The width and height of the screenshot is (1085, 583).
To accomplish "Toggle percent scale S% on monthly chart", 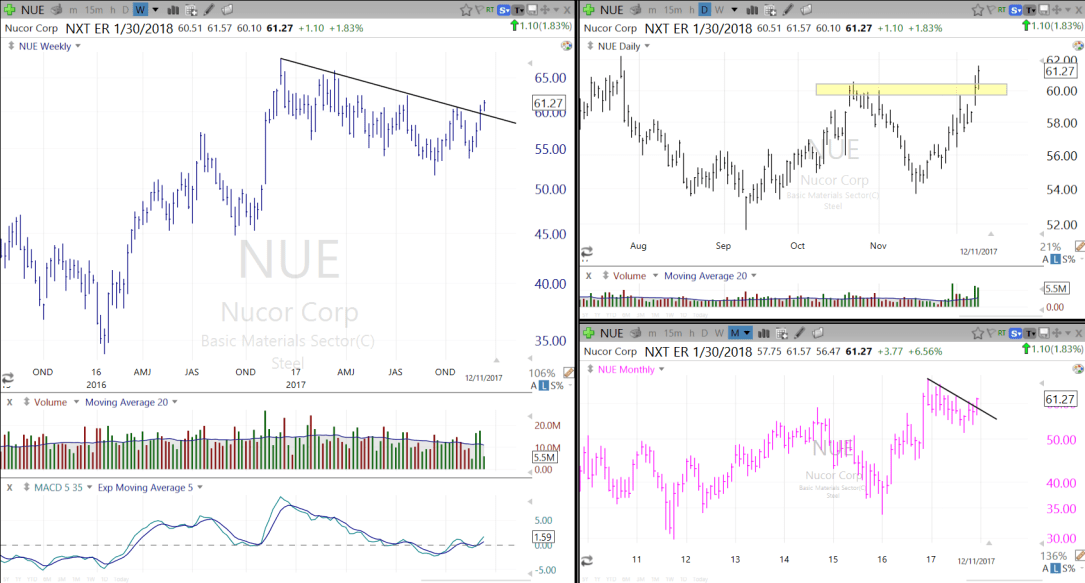I will click(1071, 569).
